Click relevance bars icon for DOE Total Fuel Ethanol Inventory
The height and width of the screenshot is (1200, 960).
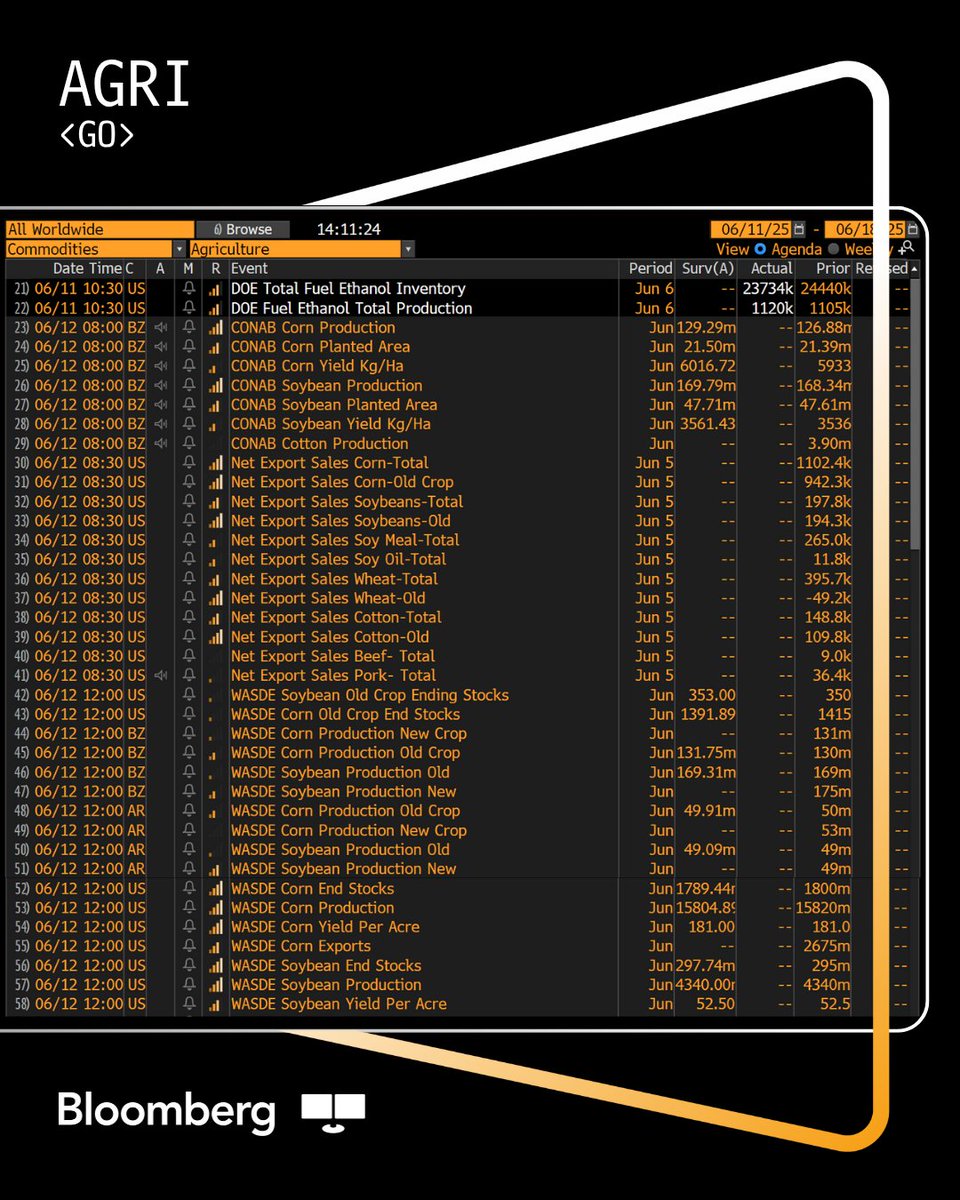tap(215, 289)
